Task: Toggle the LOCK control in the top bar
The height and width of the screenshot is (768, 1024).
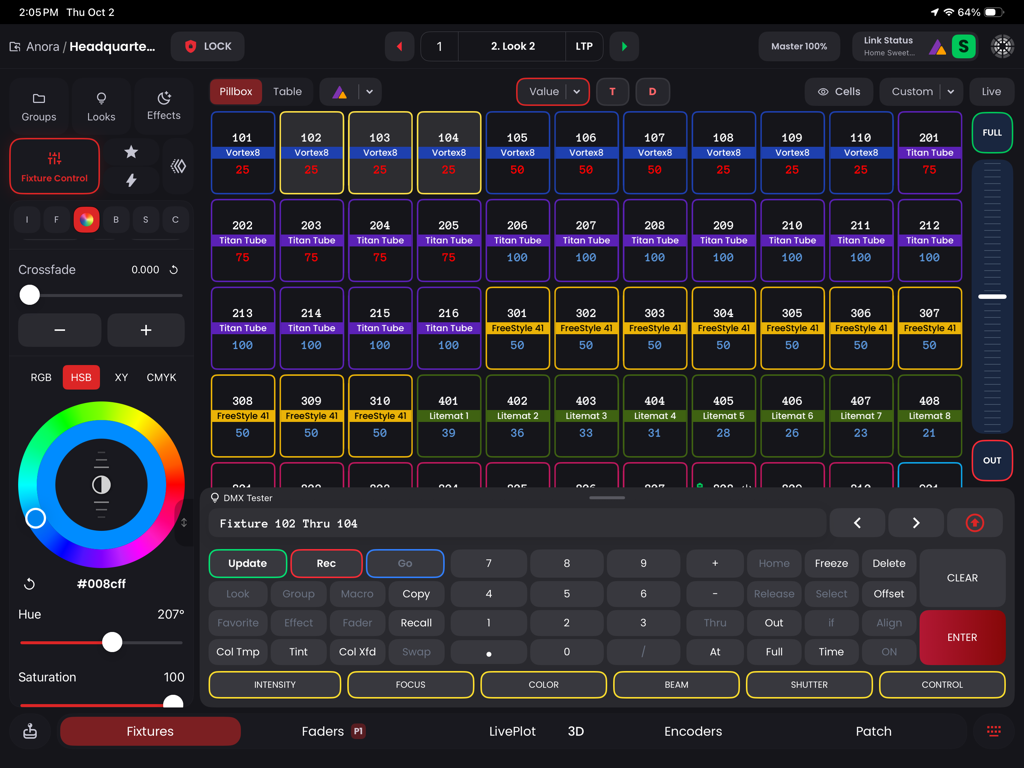Action: 207,46
